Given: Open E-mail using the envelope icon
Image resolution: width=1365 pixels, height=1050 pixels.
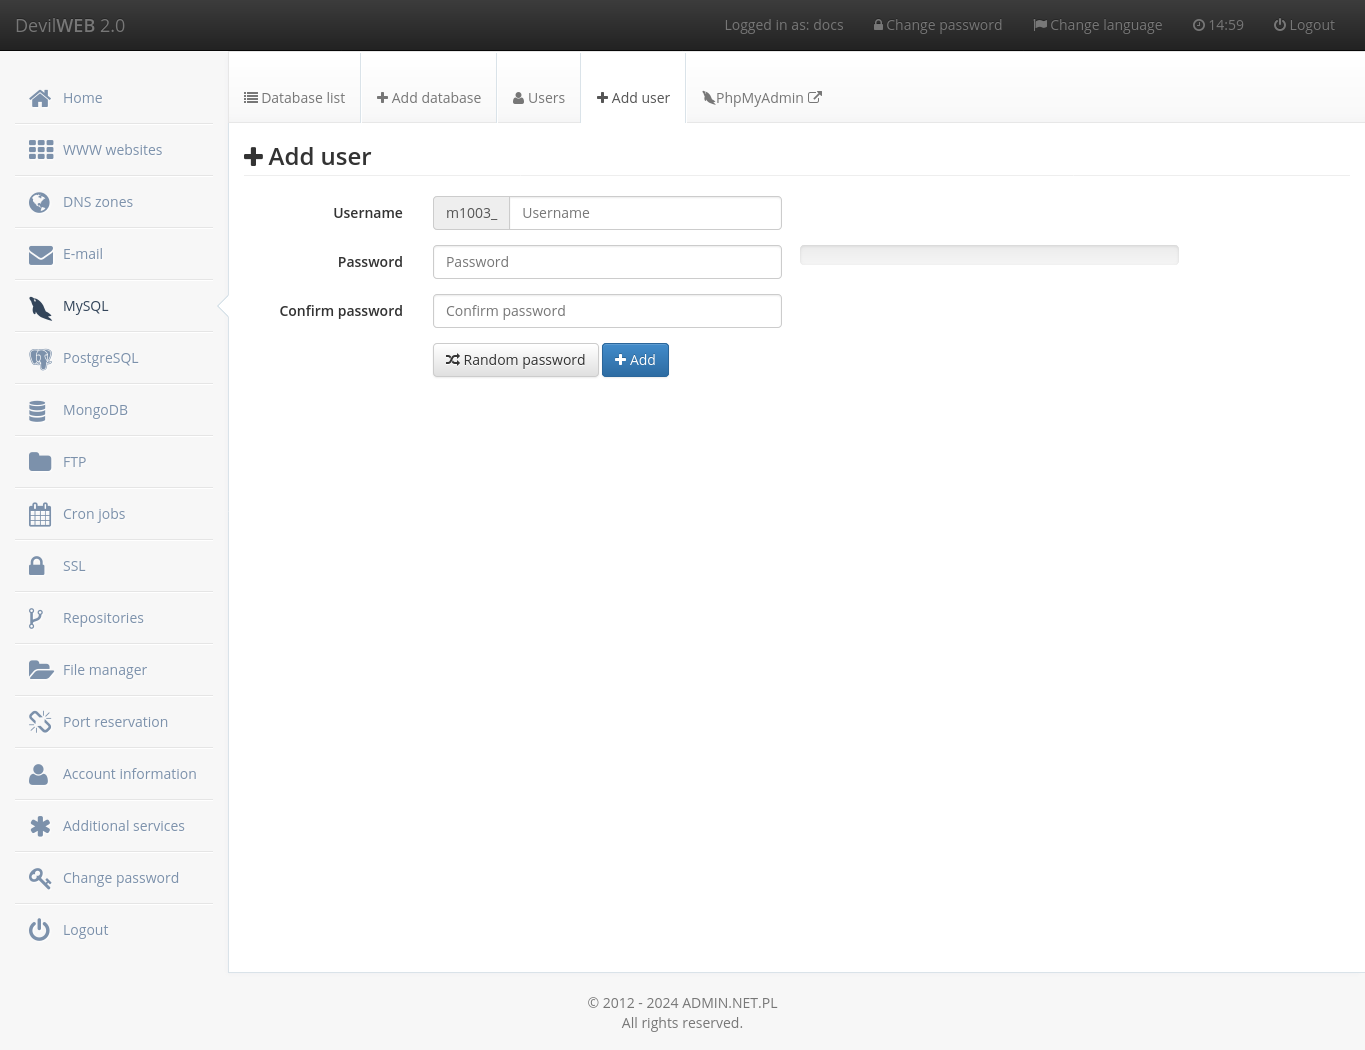Looking at the screenshot, I should point(40,253).
